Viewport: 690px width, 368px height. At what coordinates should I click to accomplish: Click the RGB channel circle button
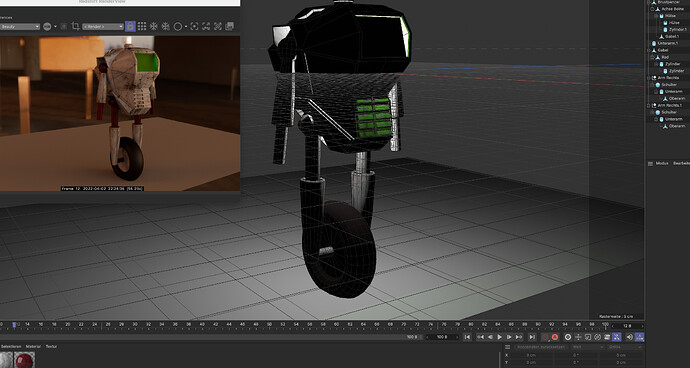47,26
